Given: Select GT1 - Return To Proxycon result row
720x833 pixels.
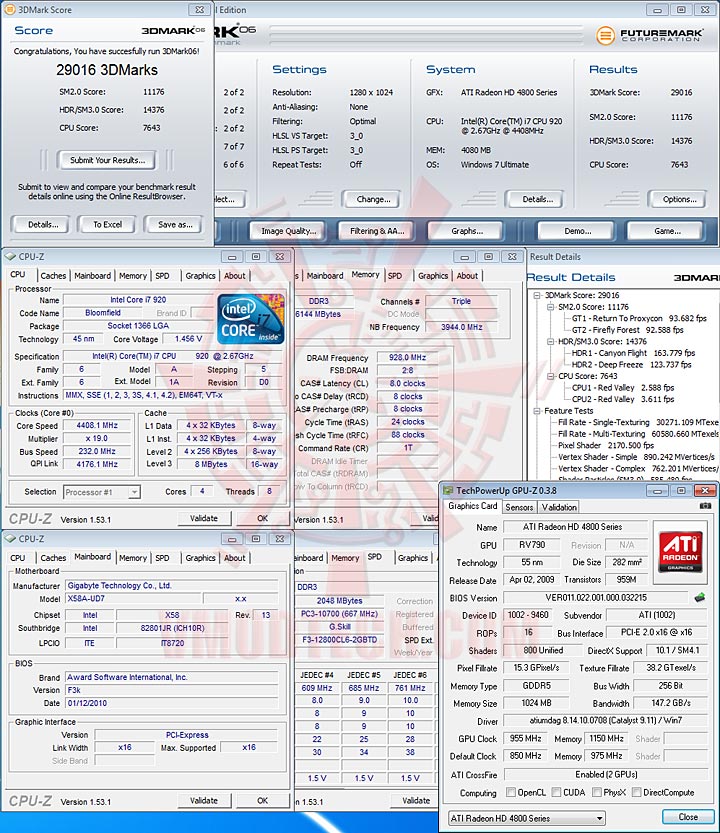Looking at the screenshot, I should click(639, 318).
